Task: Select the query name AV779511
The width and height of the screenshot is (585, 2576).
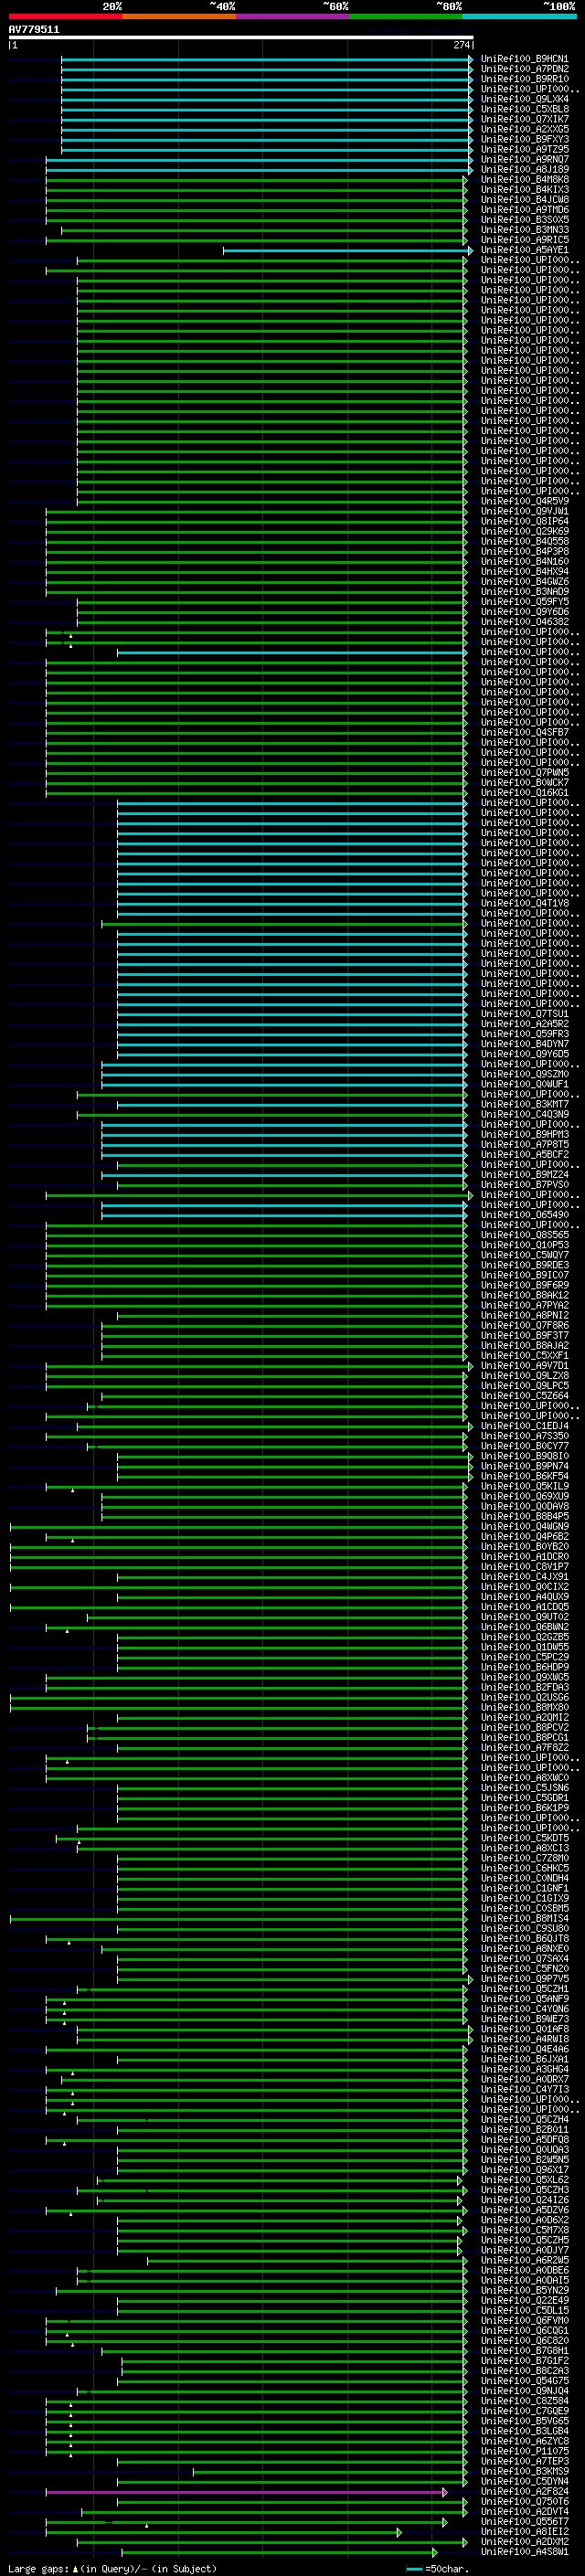Action: [34, 30]
